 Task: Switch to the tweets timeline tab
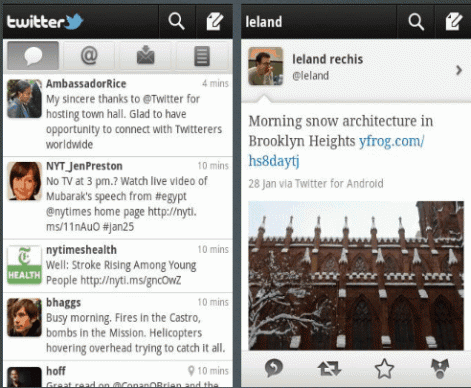(x=33, y=56)
